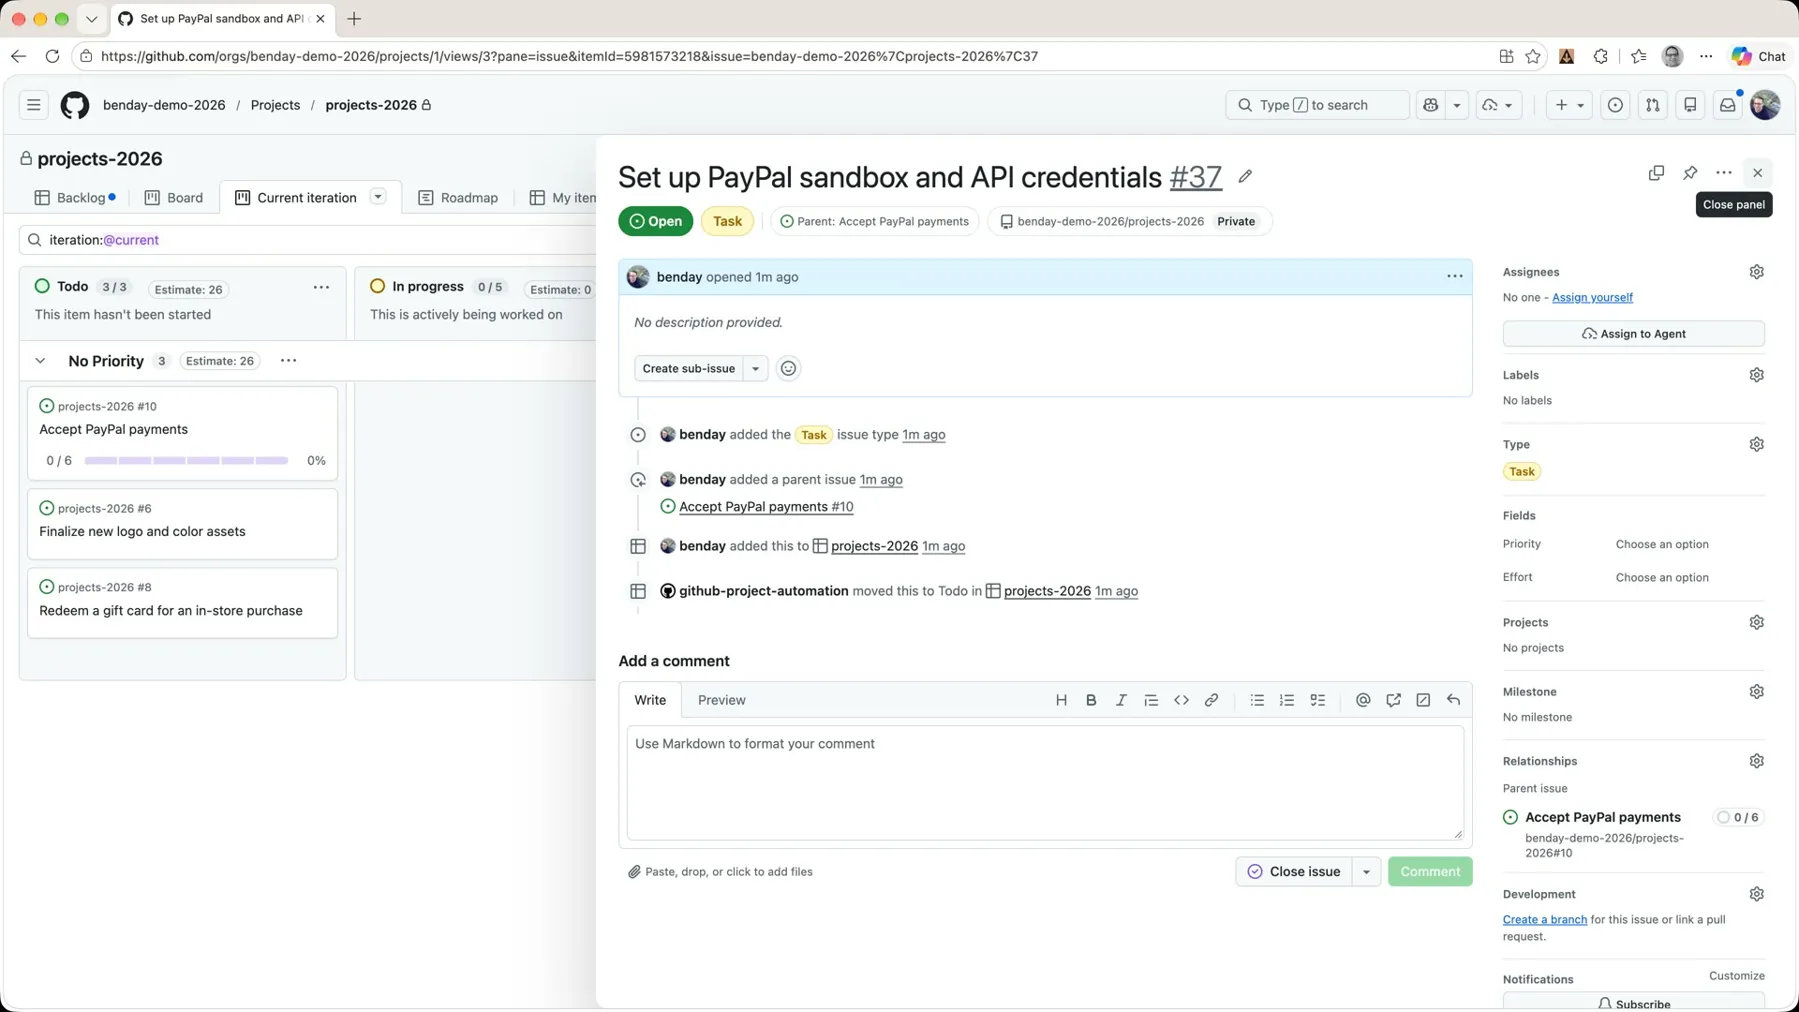The image size is (1799, 1012).
Task: Open the Todo column three-dot menu
Action: coord(321,287)
